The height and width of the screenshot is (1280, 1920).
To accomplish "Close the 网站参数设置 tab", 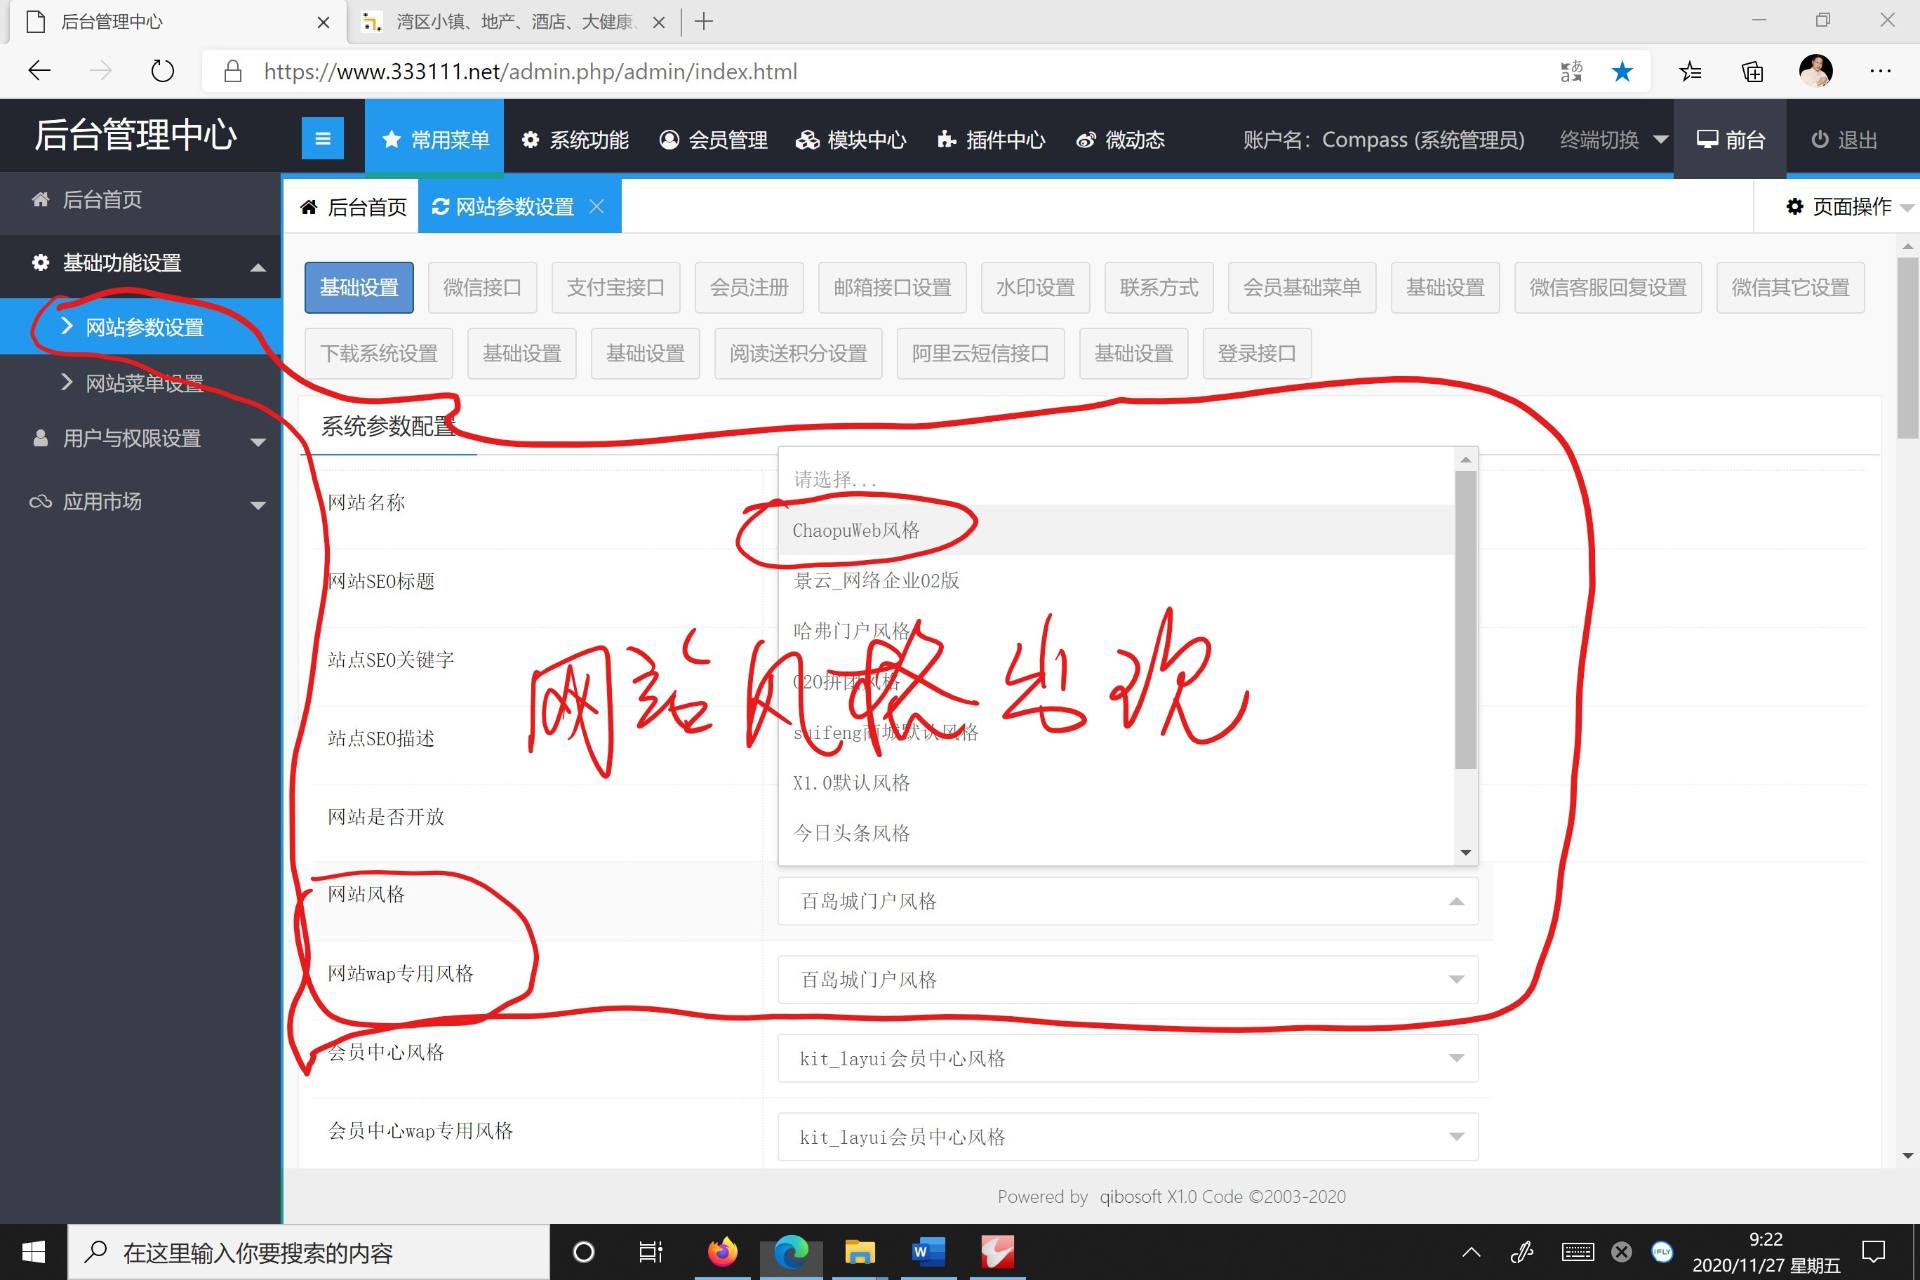I will pos(597,207).
